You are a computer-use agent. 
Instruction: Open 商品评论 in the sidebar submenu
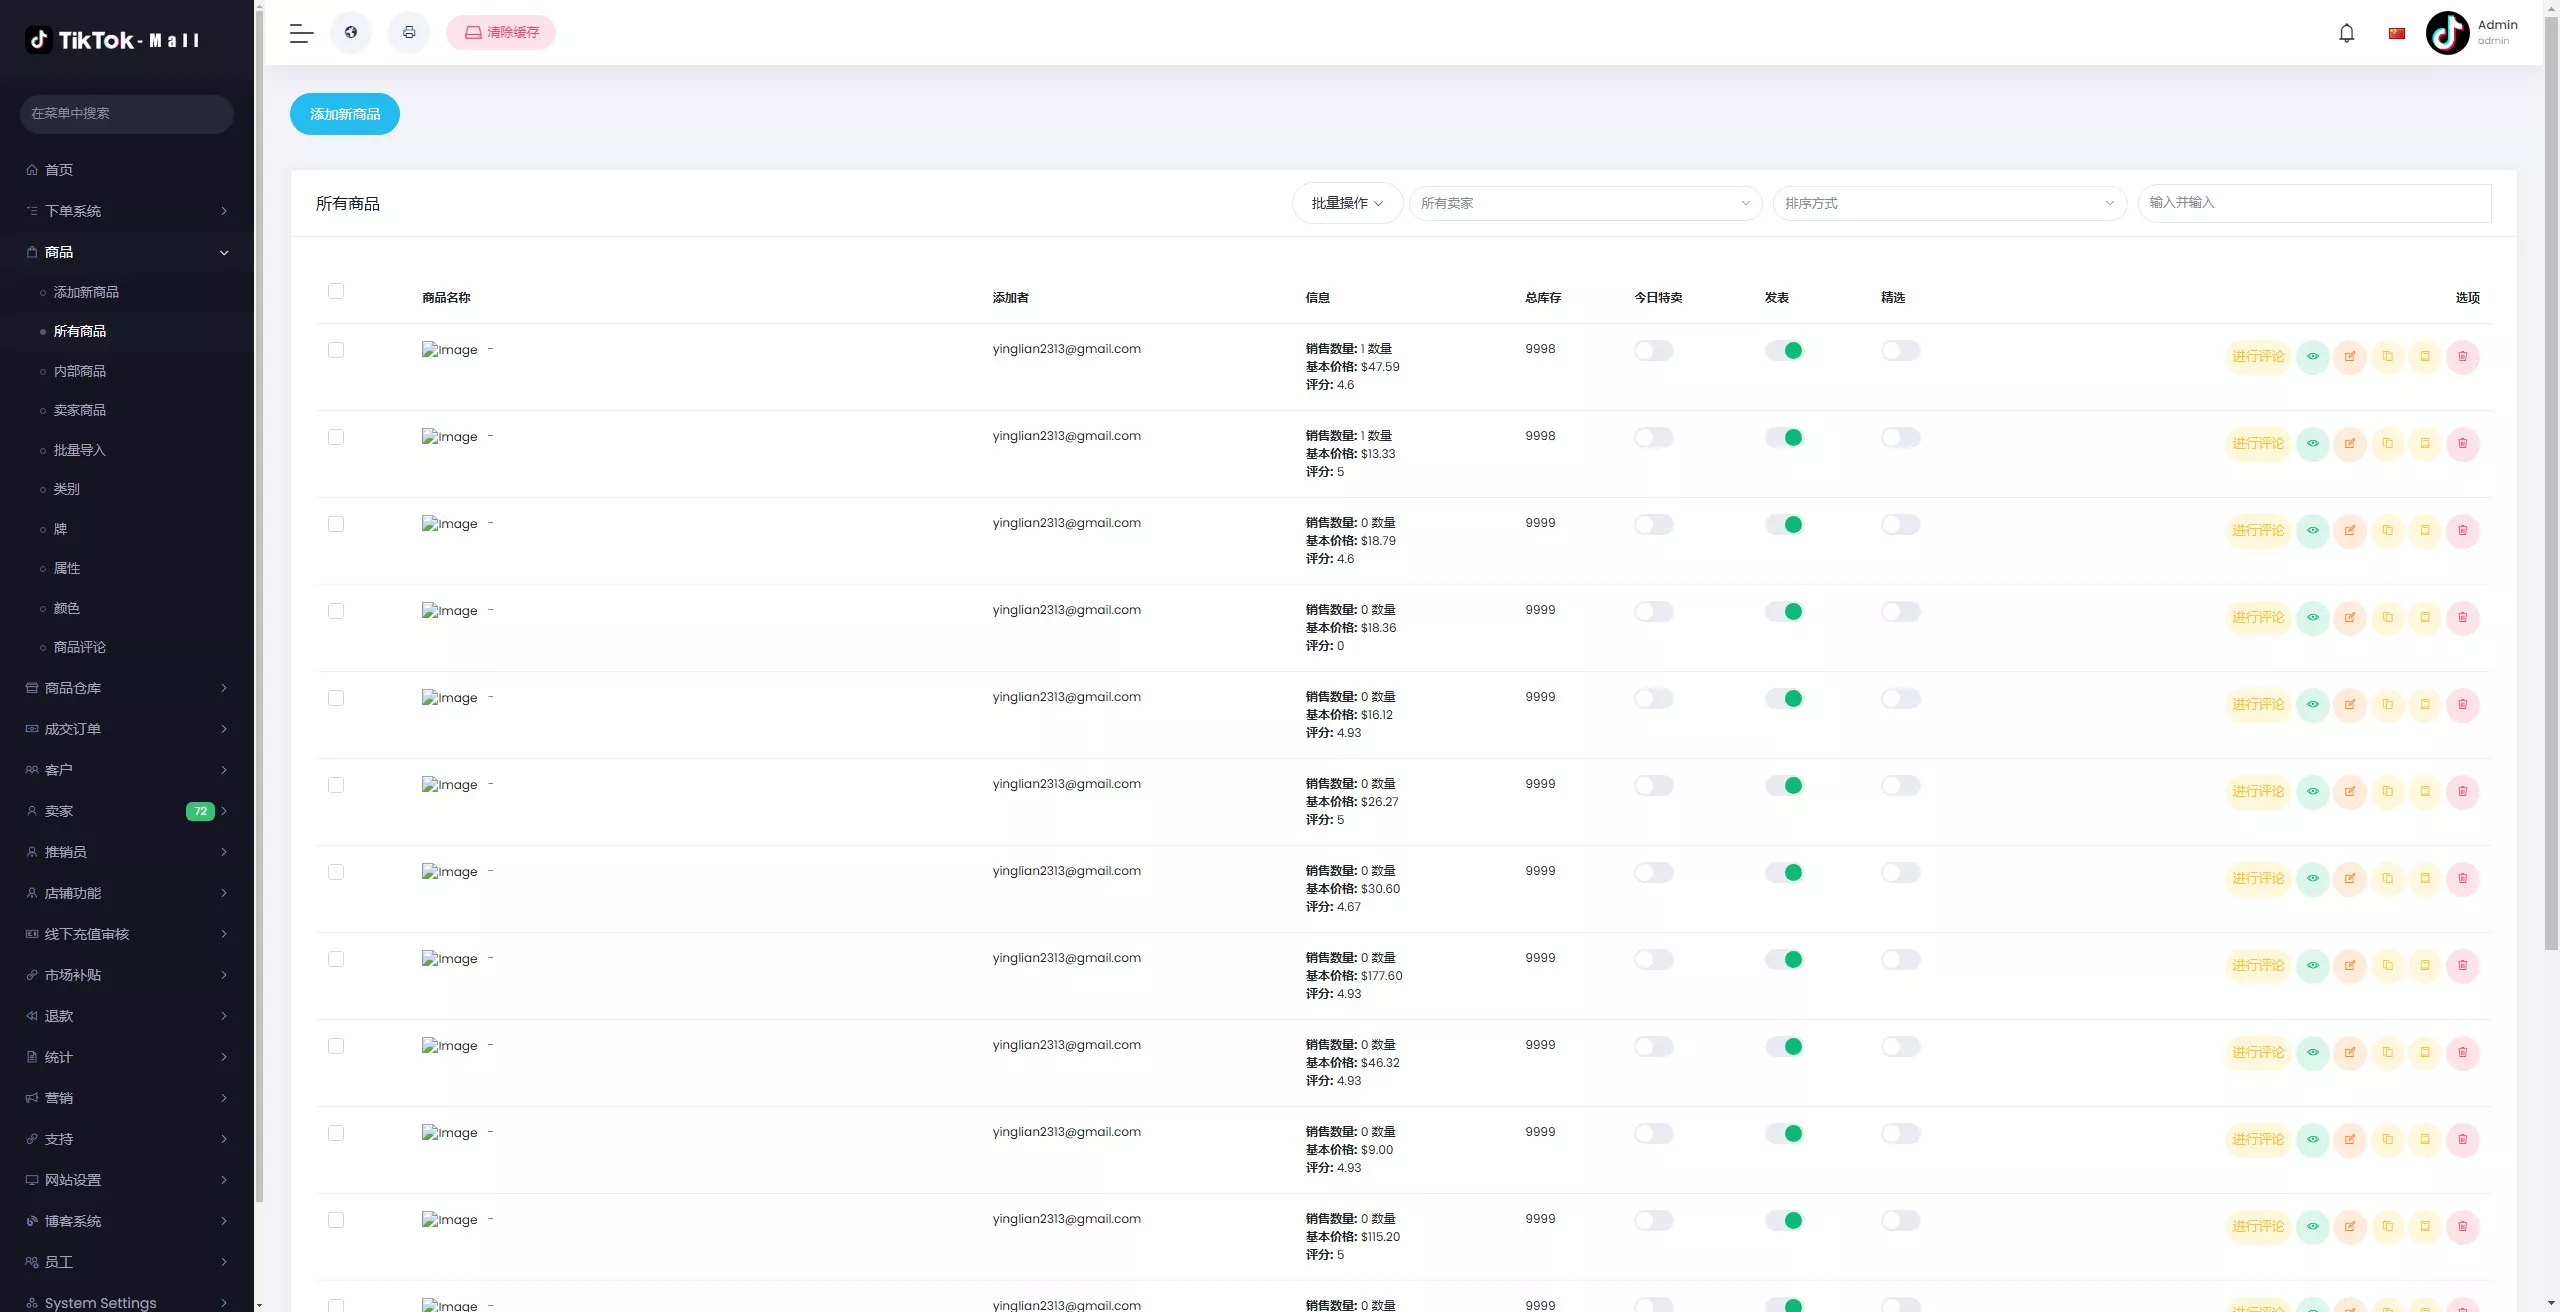pyautogui.click(x=80, y=647)
